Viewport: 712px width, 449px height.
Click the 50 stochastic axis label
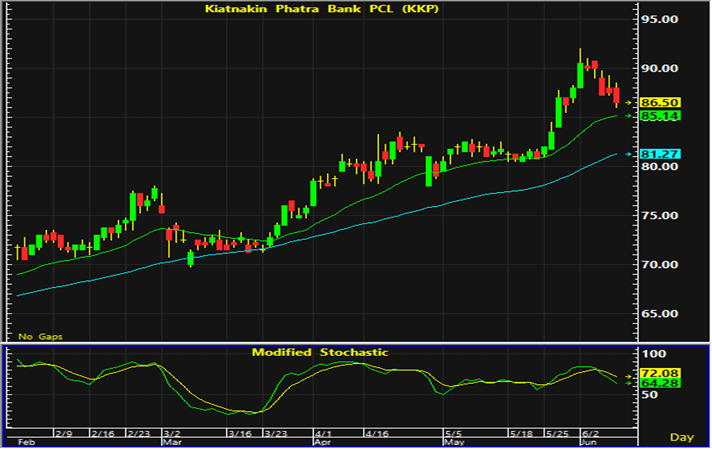click(650, 395)
